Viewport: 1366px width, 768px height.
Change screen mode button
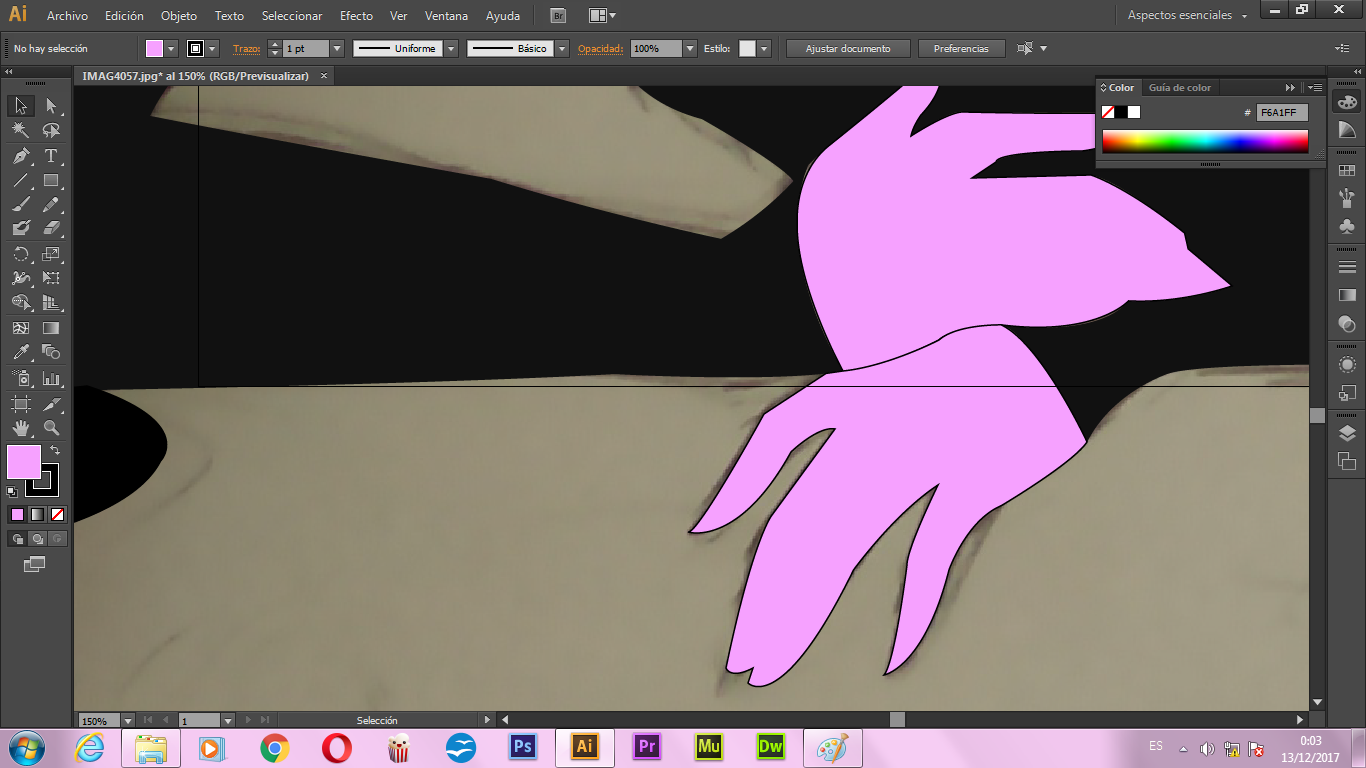tap(35, 564)
